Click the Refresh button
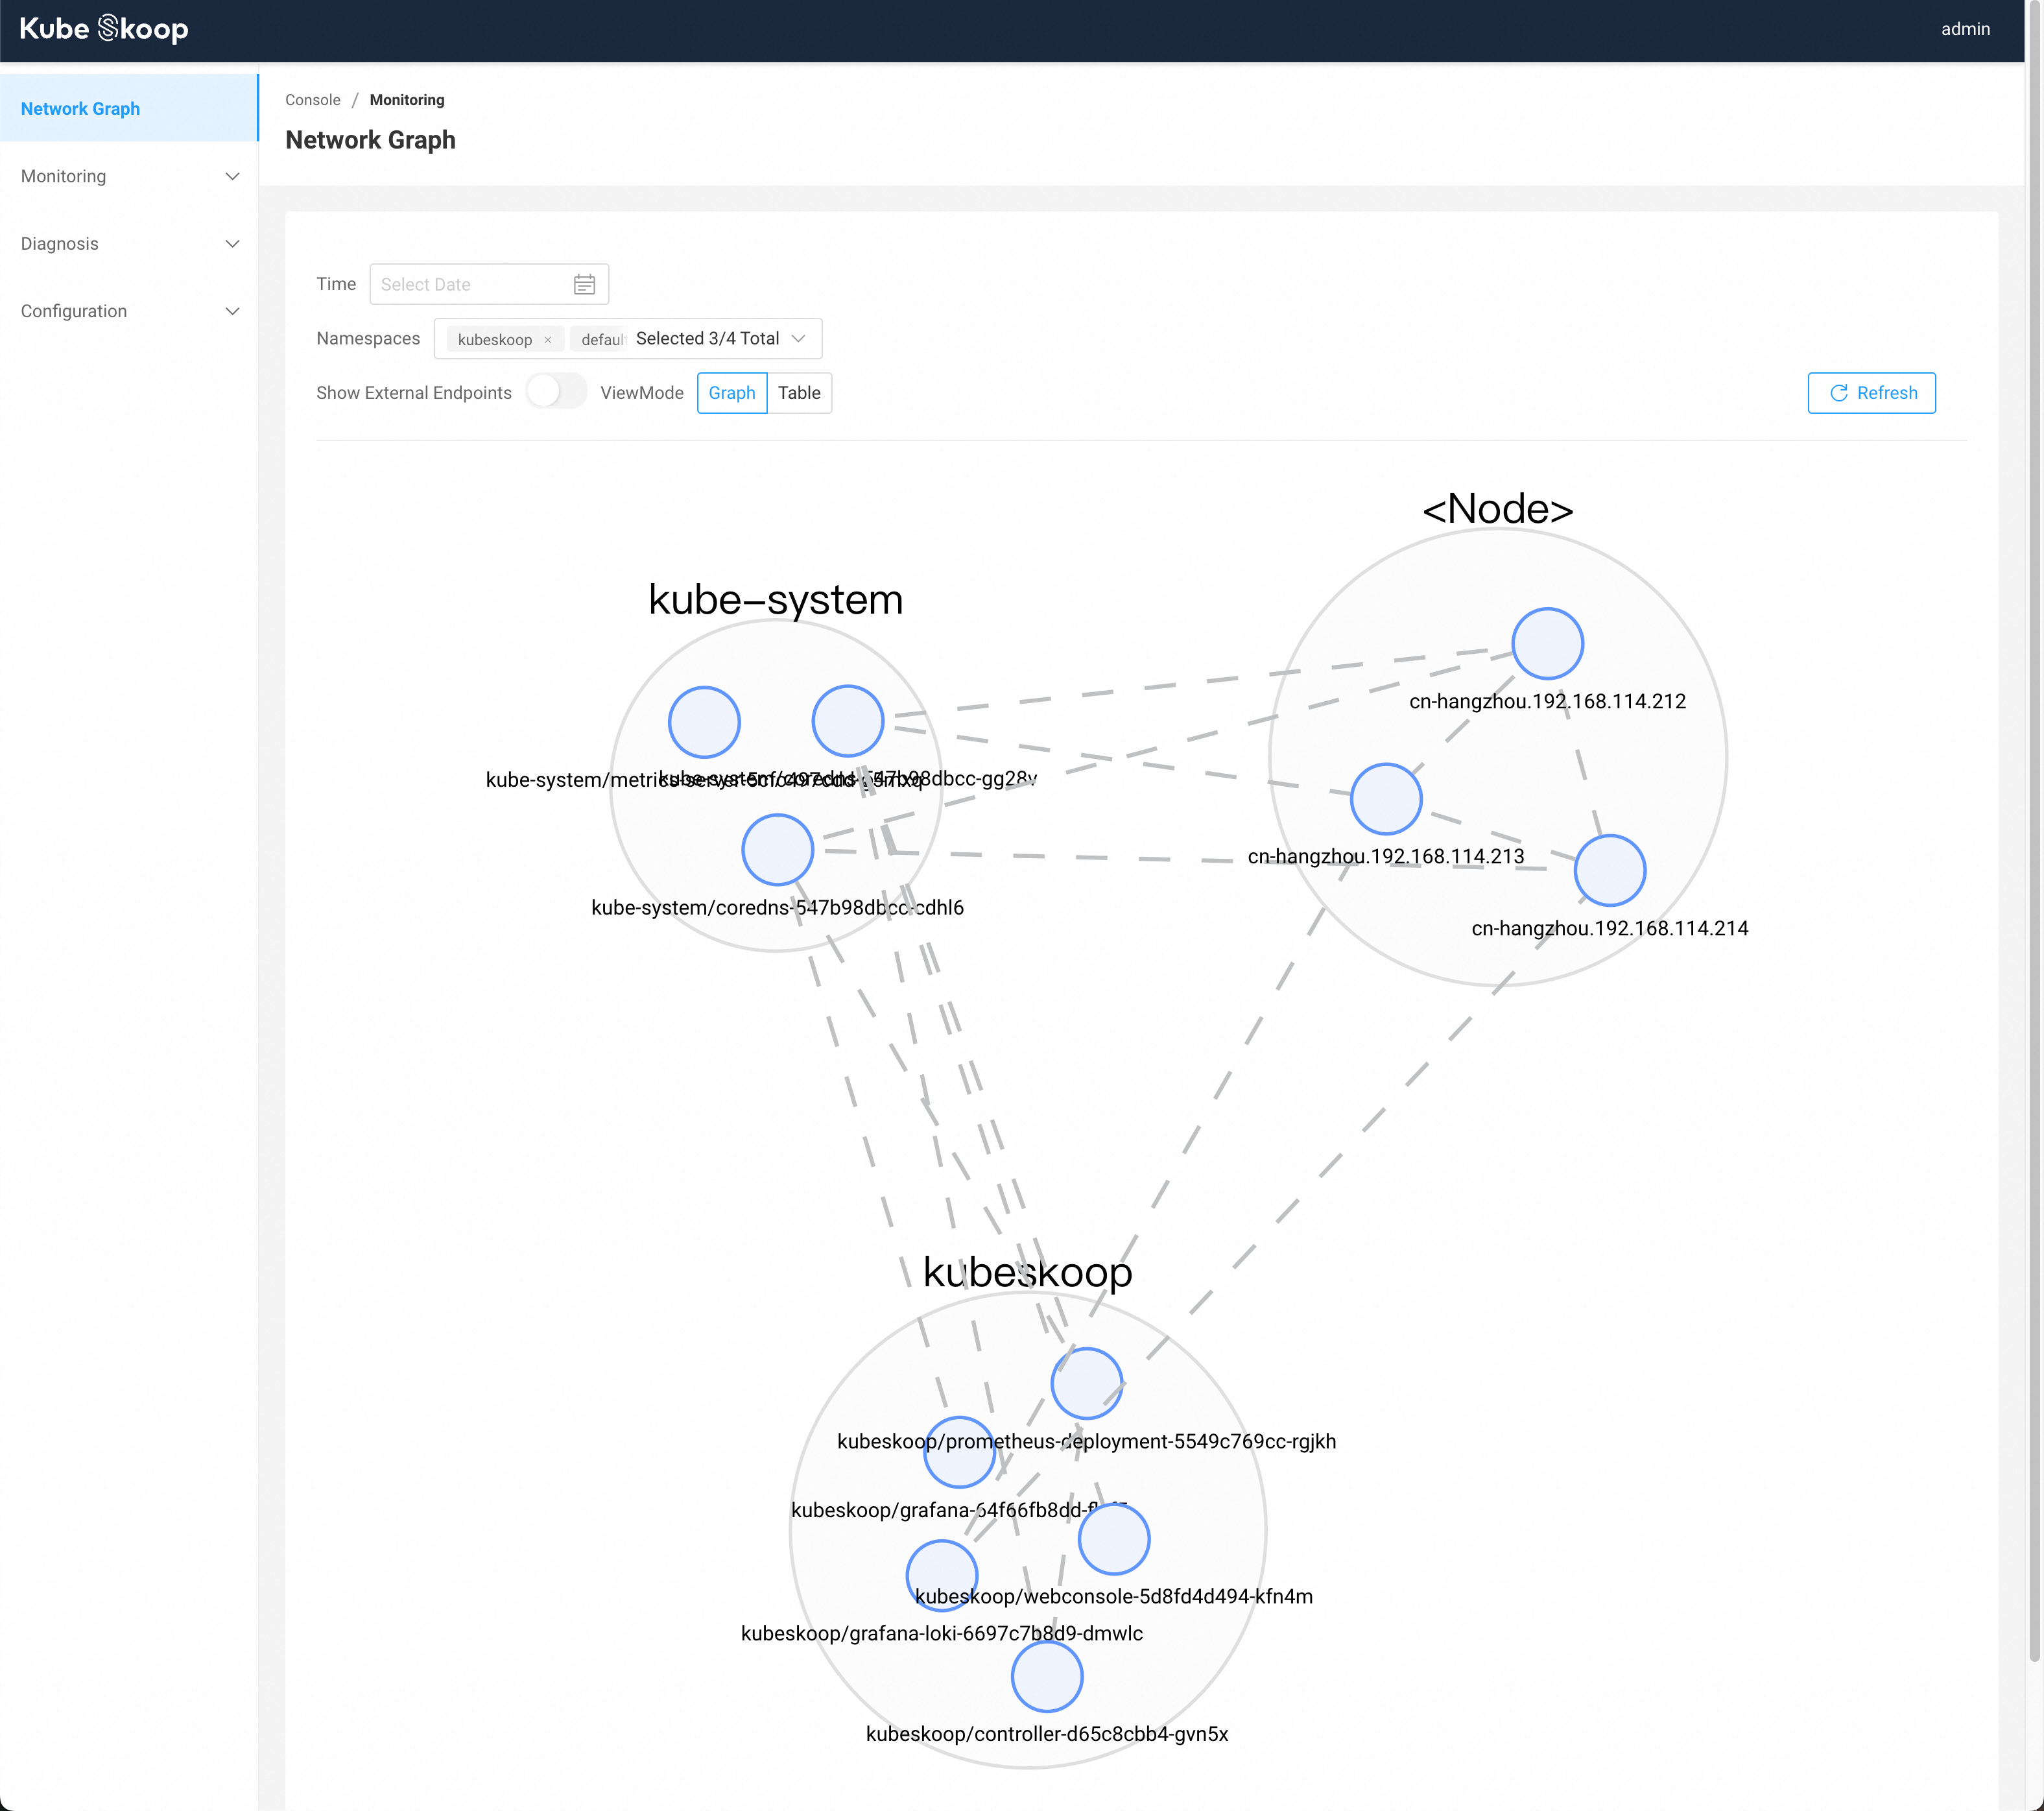Image resolution: width=2044 pixels, height=1811 pixels. [1871, 392]
